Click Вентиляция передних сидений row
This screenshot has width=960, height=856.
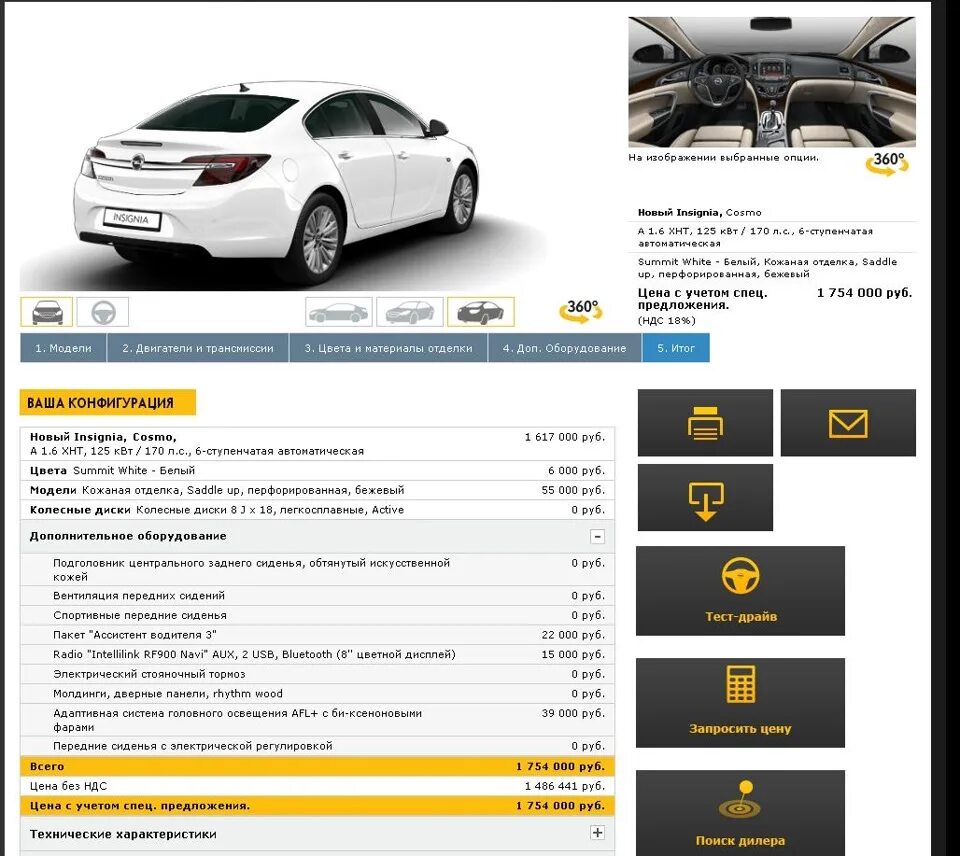317,595
